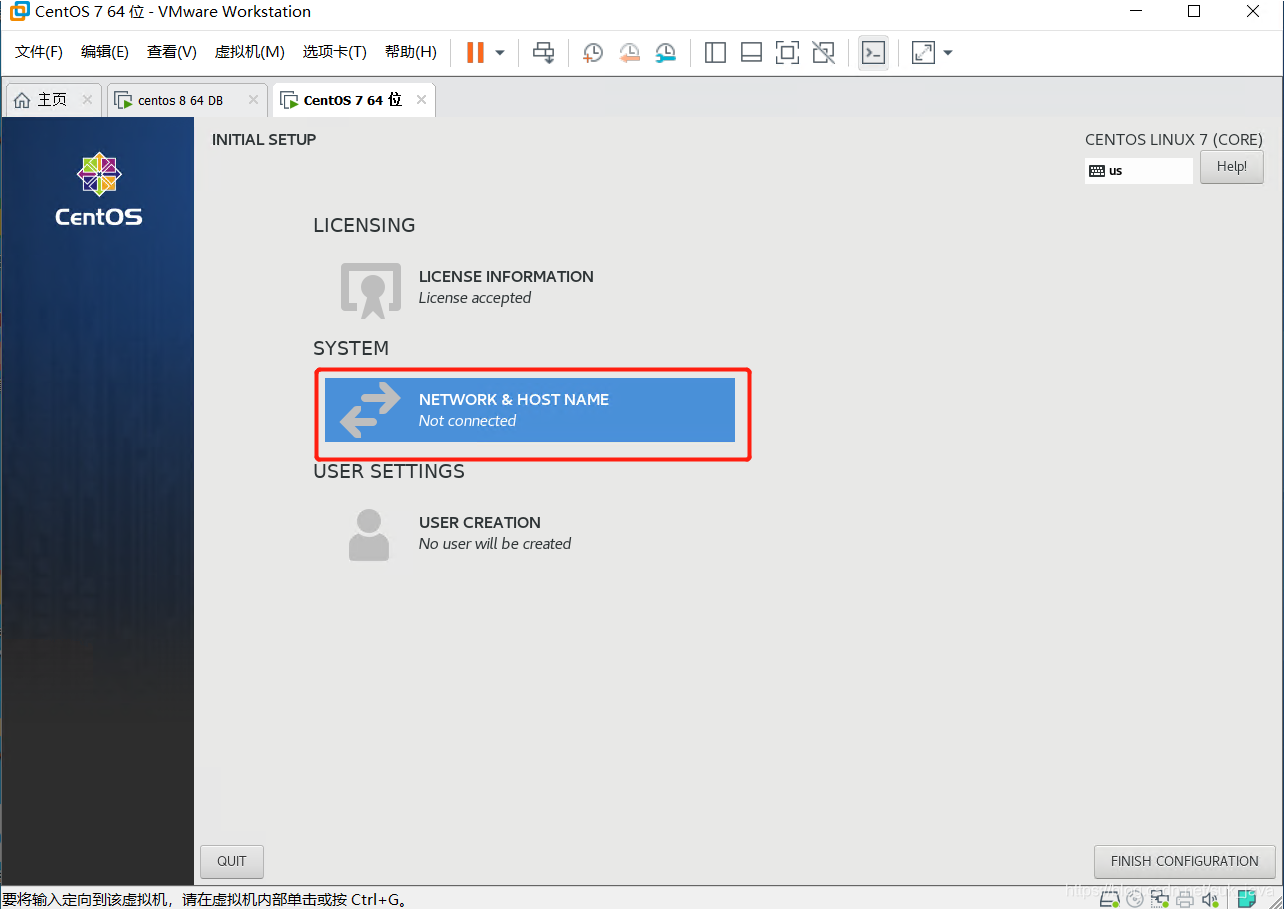Viewport: 1284px width, 909px height.
Task: Click the CentOS logo in sidebar
Action: [x=99, y=190]
